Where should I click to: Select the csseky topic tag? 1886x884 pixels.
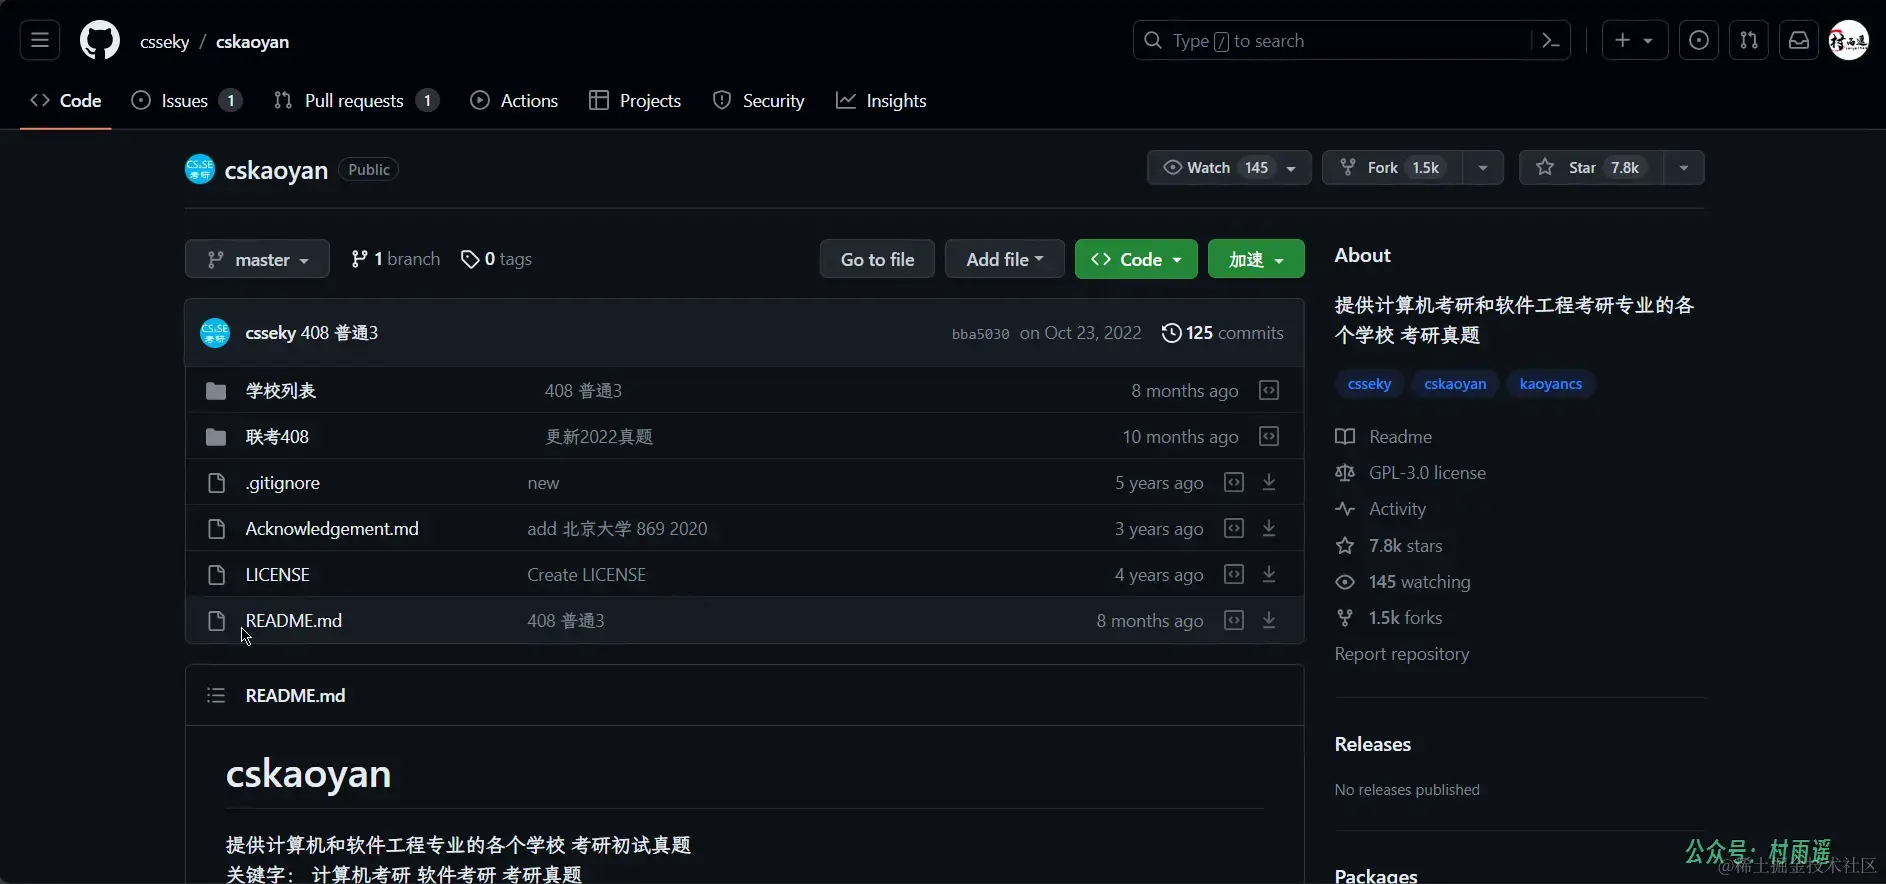(x=1369, y=384)
